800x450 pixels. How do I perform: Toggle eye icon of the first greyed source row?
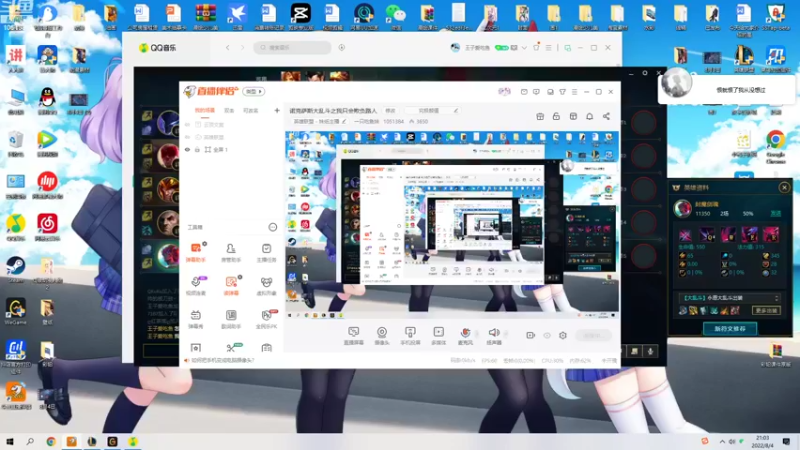[x=187, y=124]
